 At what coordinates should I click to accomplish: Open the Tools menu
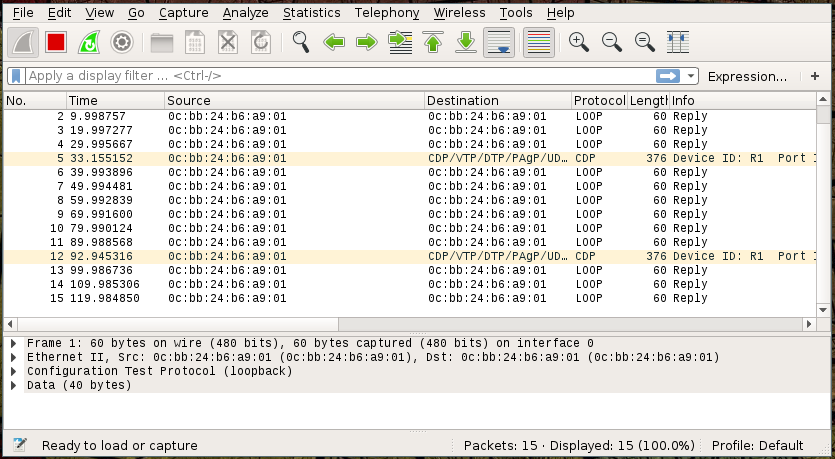point(516,13)
